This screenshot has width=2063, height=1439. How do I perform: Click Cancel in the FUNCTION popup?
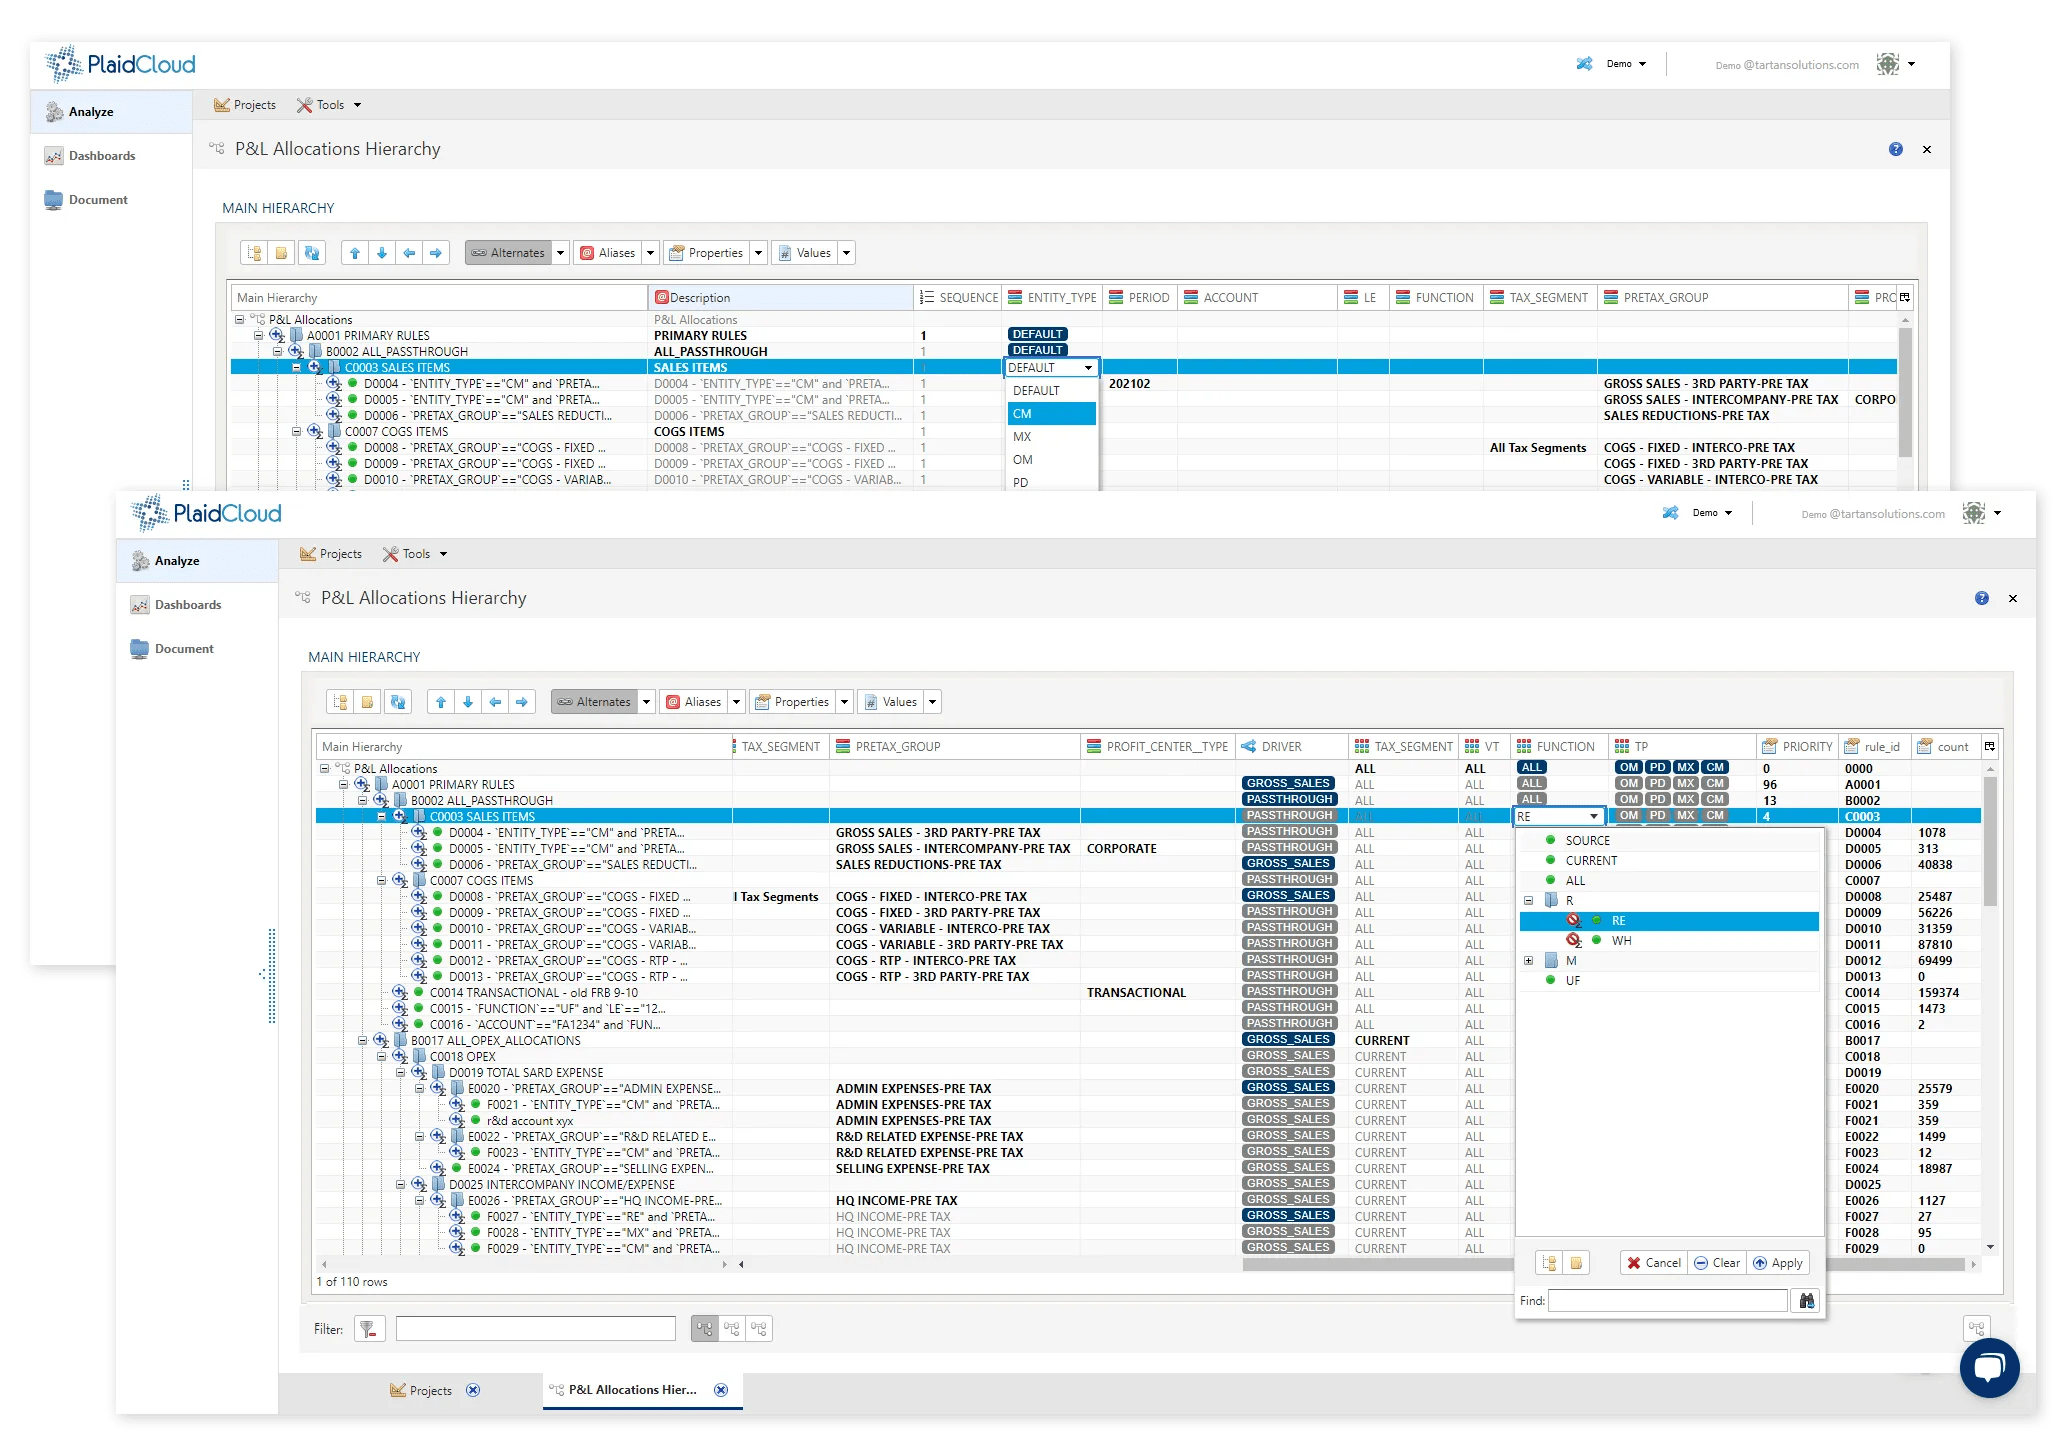tap(1653, 1263)
